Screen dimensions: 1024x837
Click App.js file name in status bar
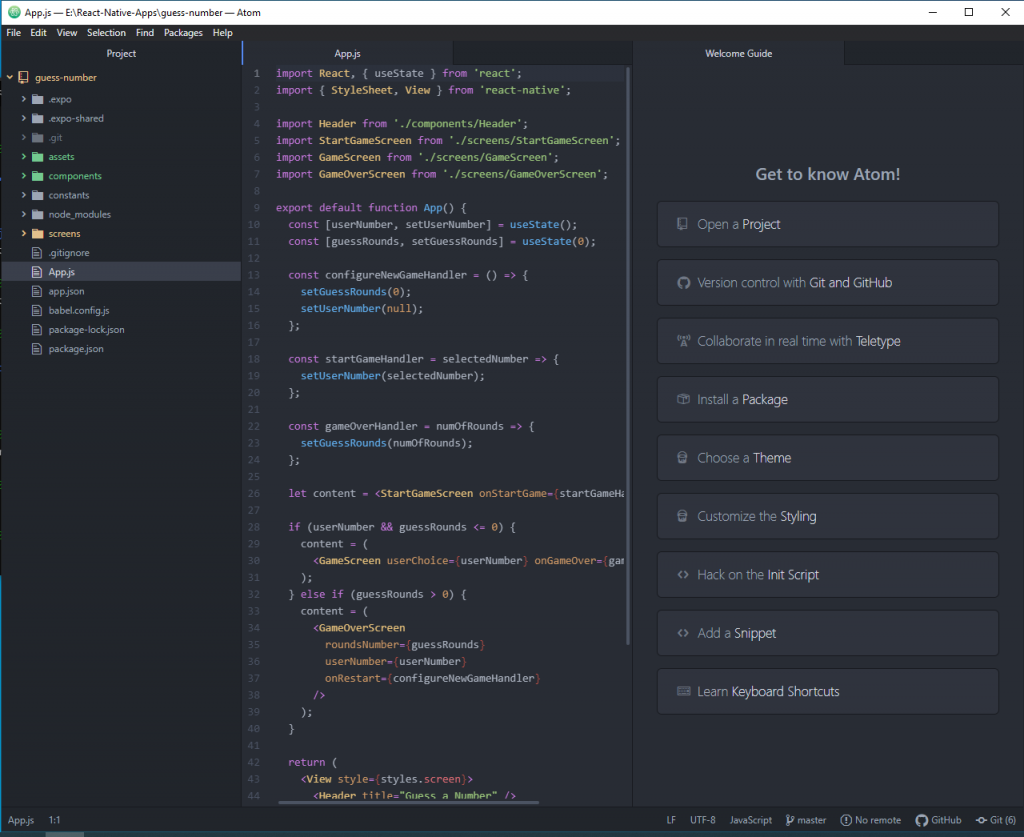tap(21, 820)
